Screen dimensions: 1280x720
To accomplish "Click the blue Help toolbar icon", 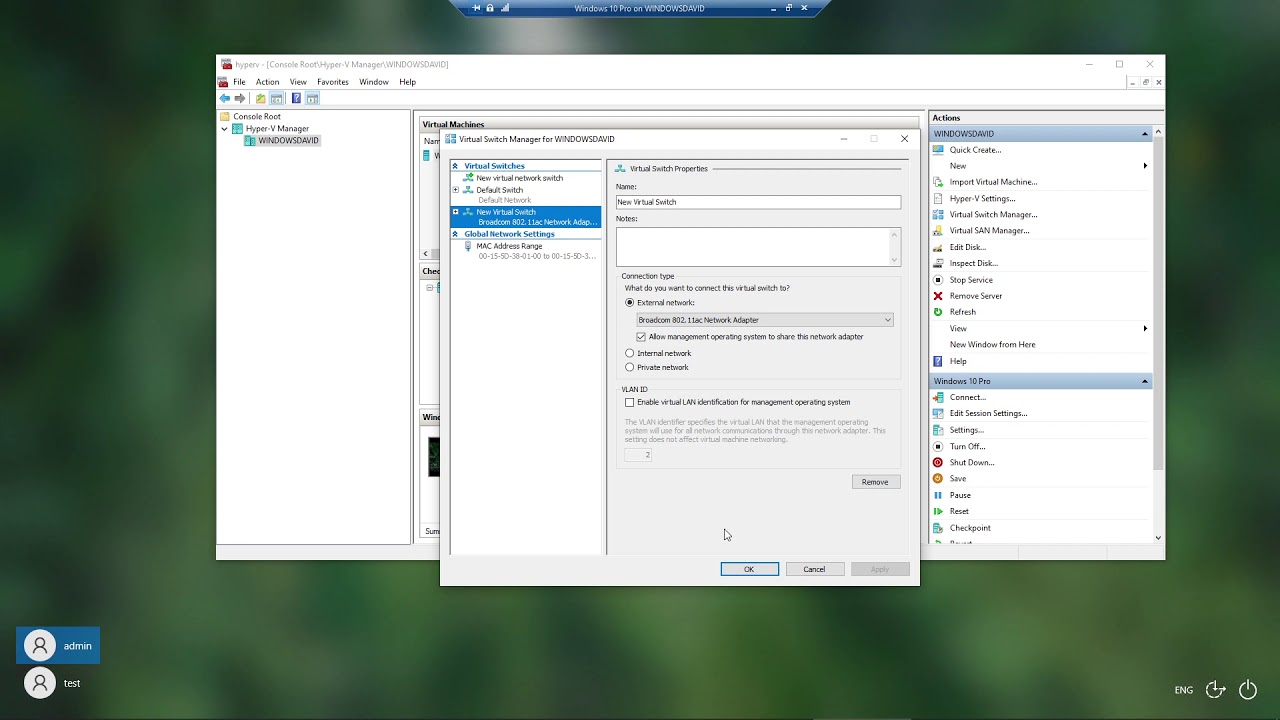I will coord(296,98).
